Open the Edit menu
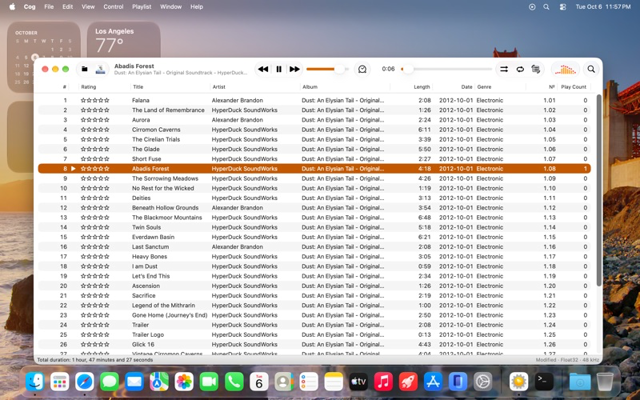The image size is (640, 400). tap(68, 7)
